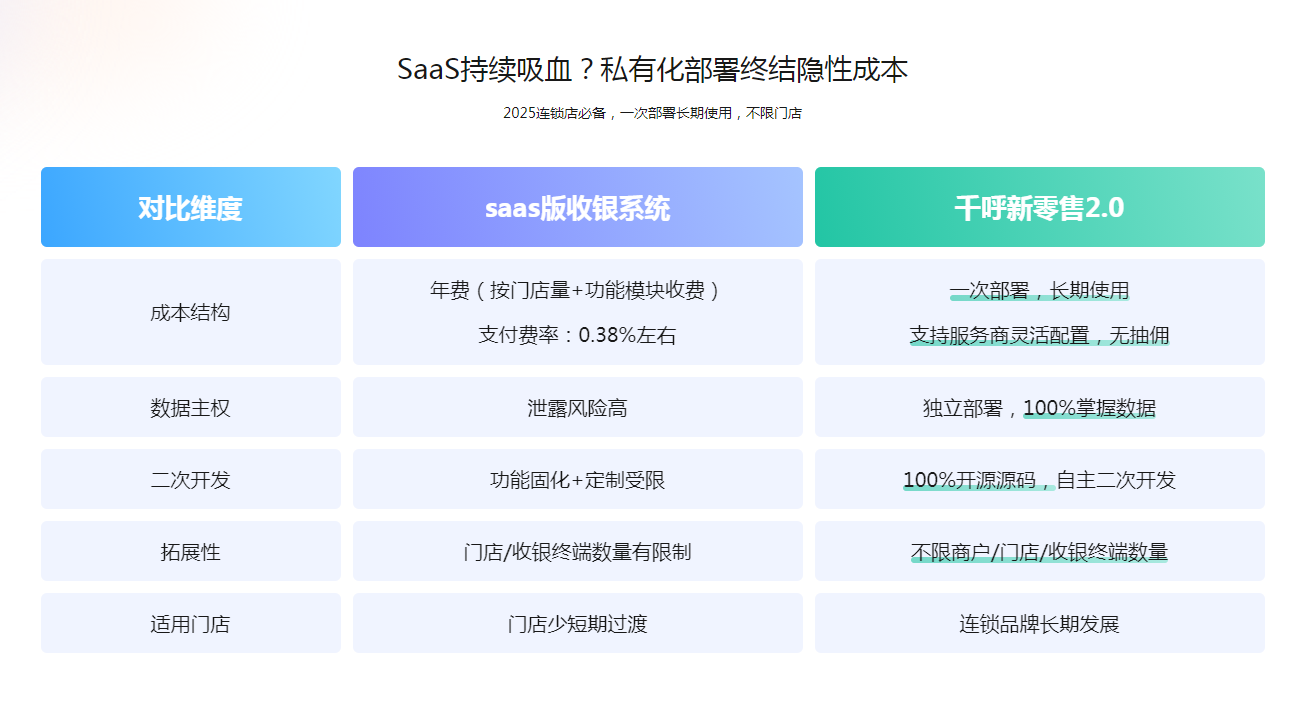
Task: Click the text '支持服务商灵活配置，无抽佣'
Action: pos(1040,335)
